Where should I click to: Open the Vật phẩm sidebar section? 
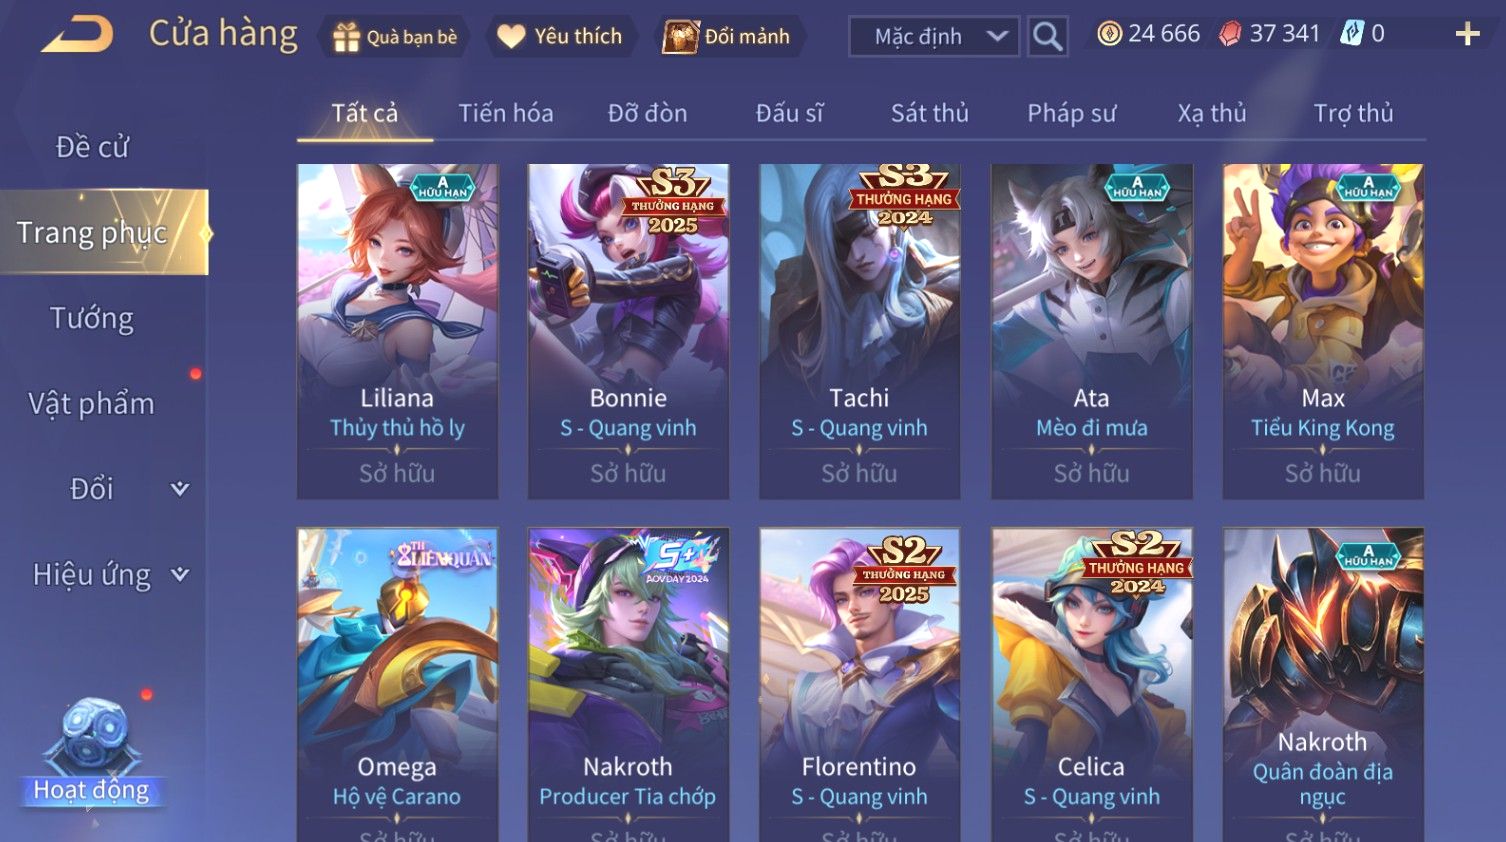pos(91,404)
